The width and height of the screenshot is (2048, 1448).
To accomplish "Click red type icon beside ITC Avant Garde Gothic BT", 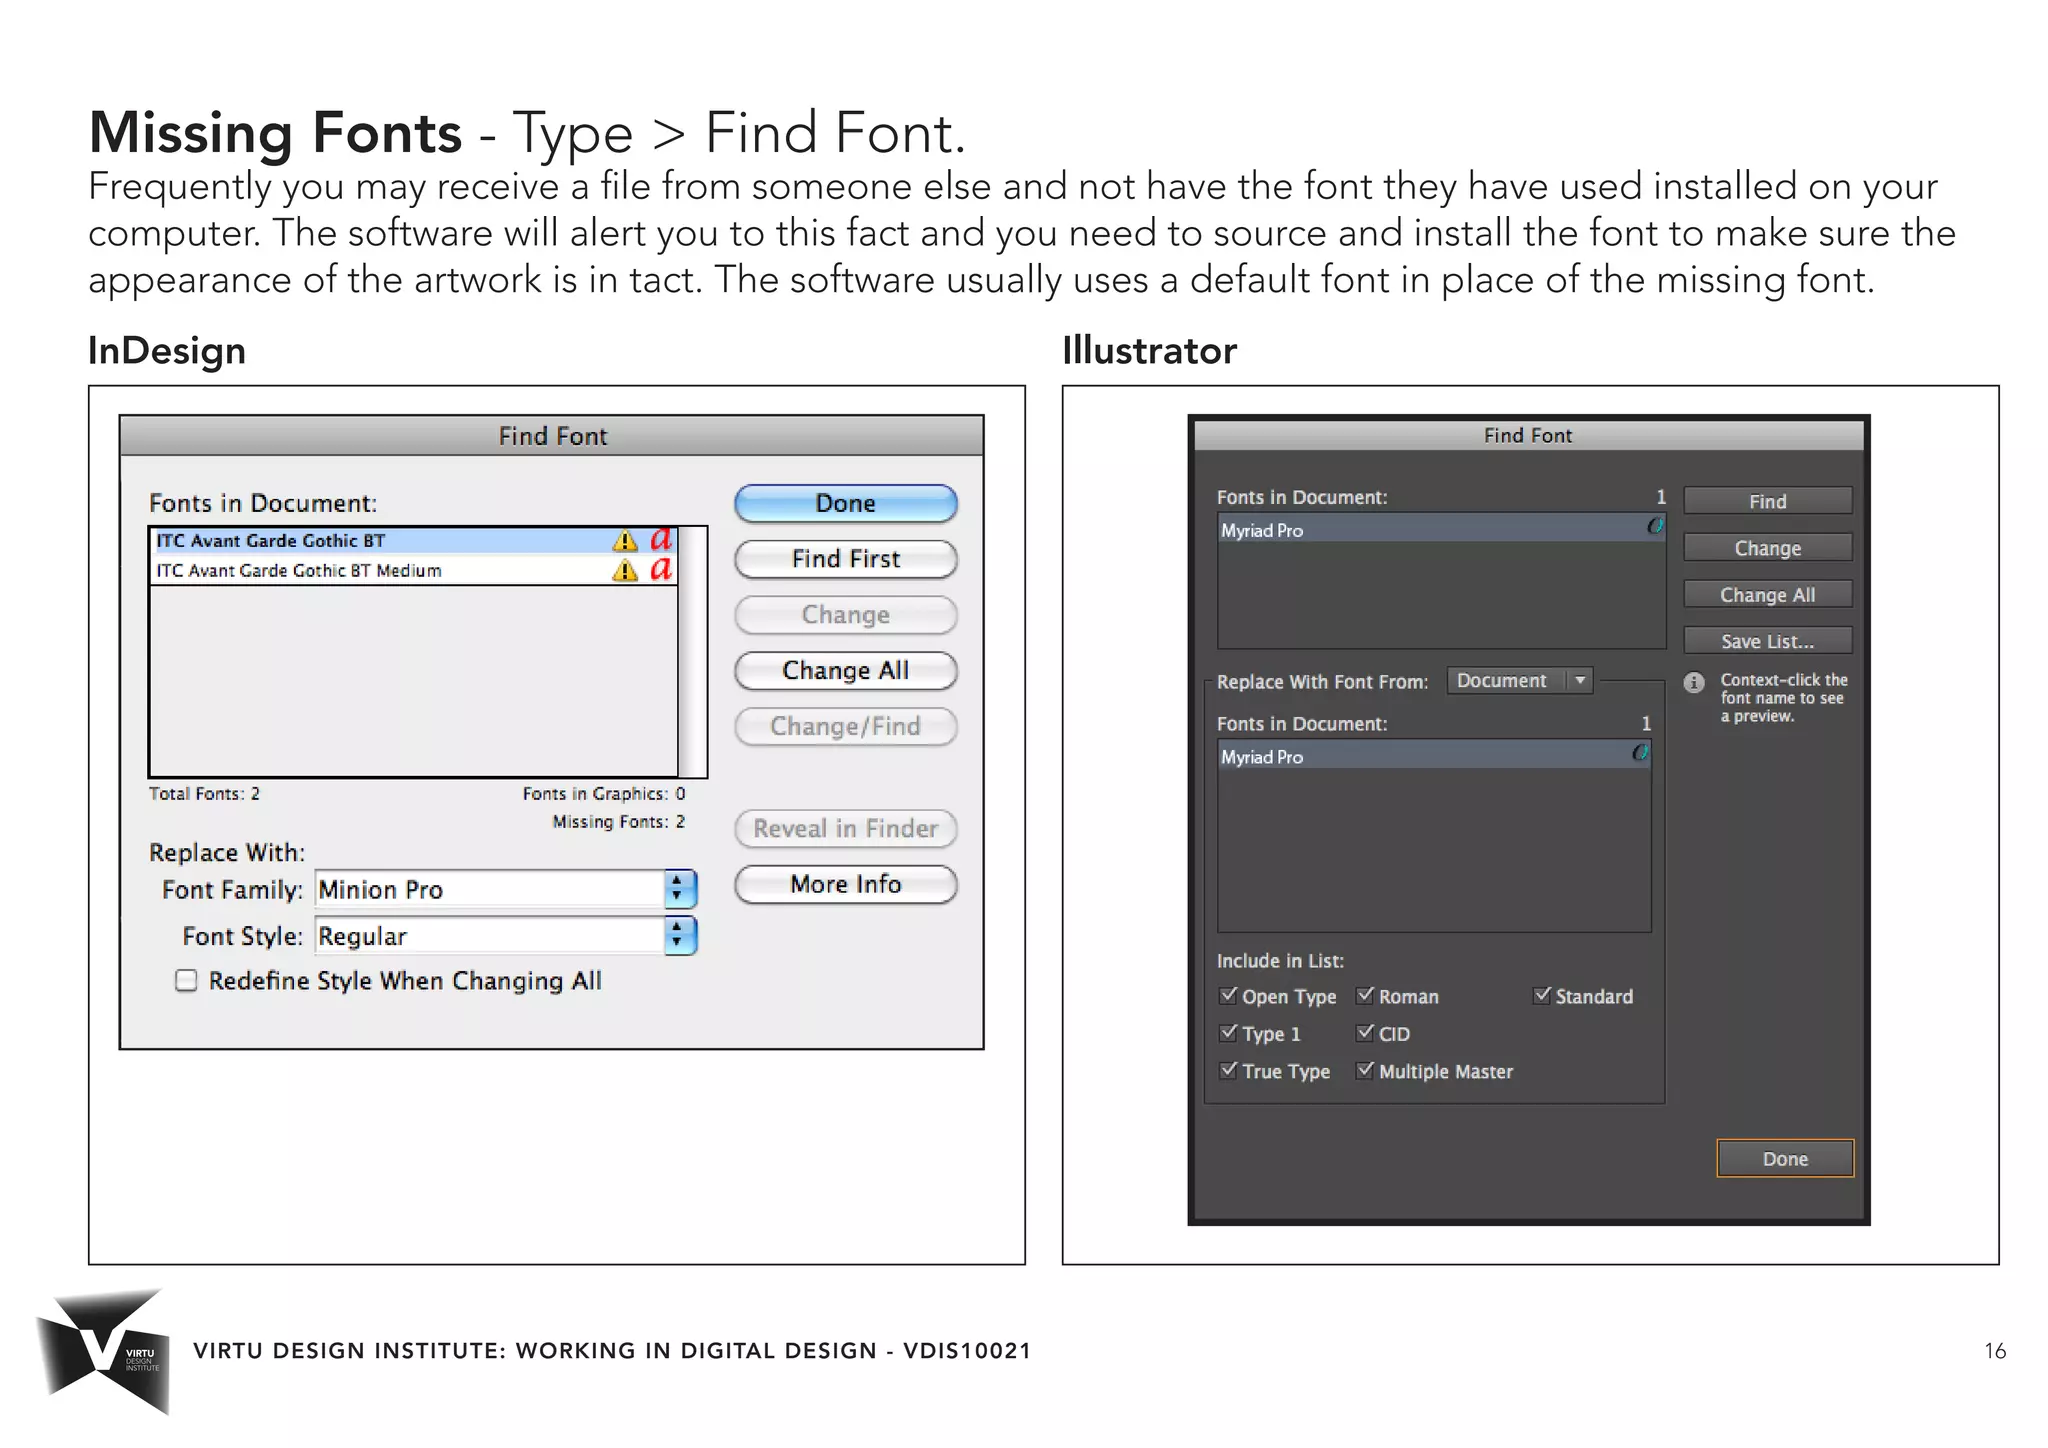I will [x=661, y=540].
